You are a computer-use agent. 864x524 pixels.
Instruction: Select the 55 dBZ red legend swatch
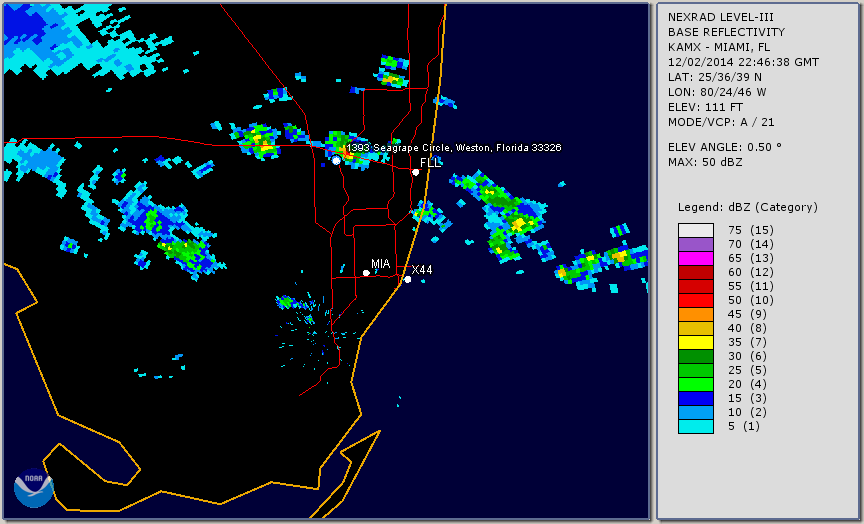(x=695, y=287)
